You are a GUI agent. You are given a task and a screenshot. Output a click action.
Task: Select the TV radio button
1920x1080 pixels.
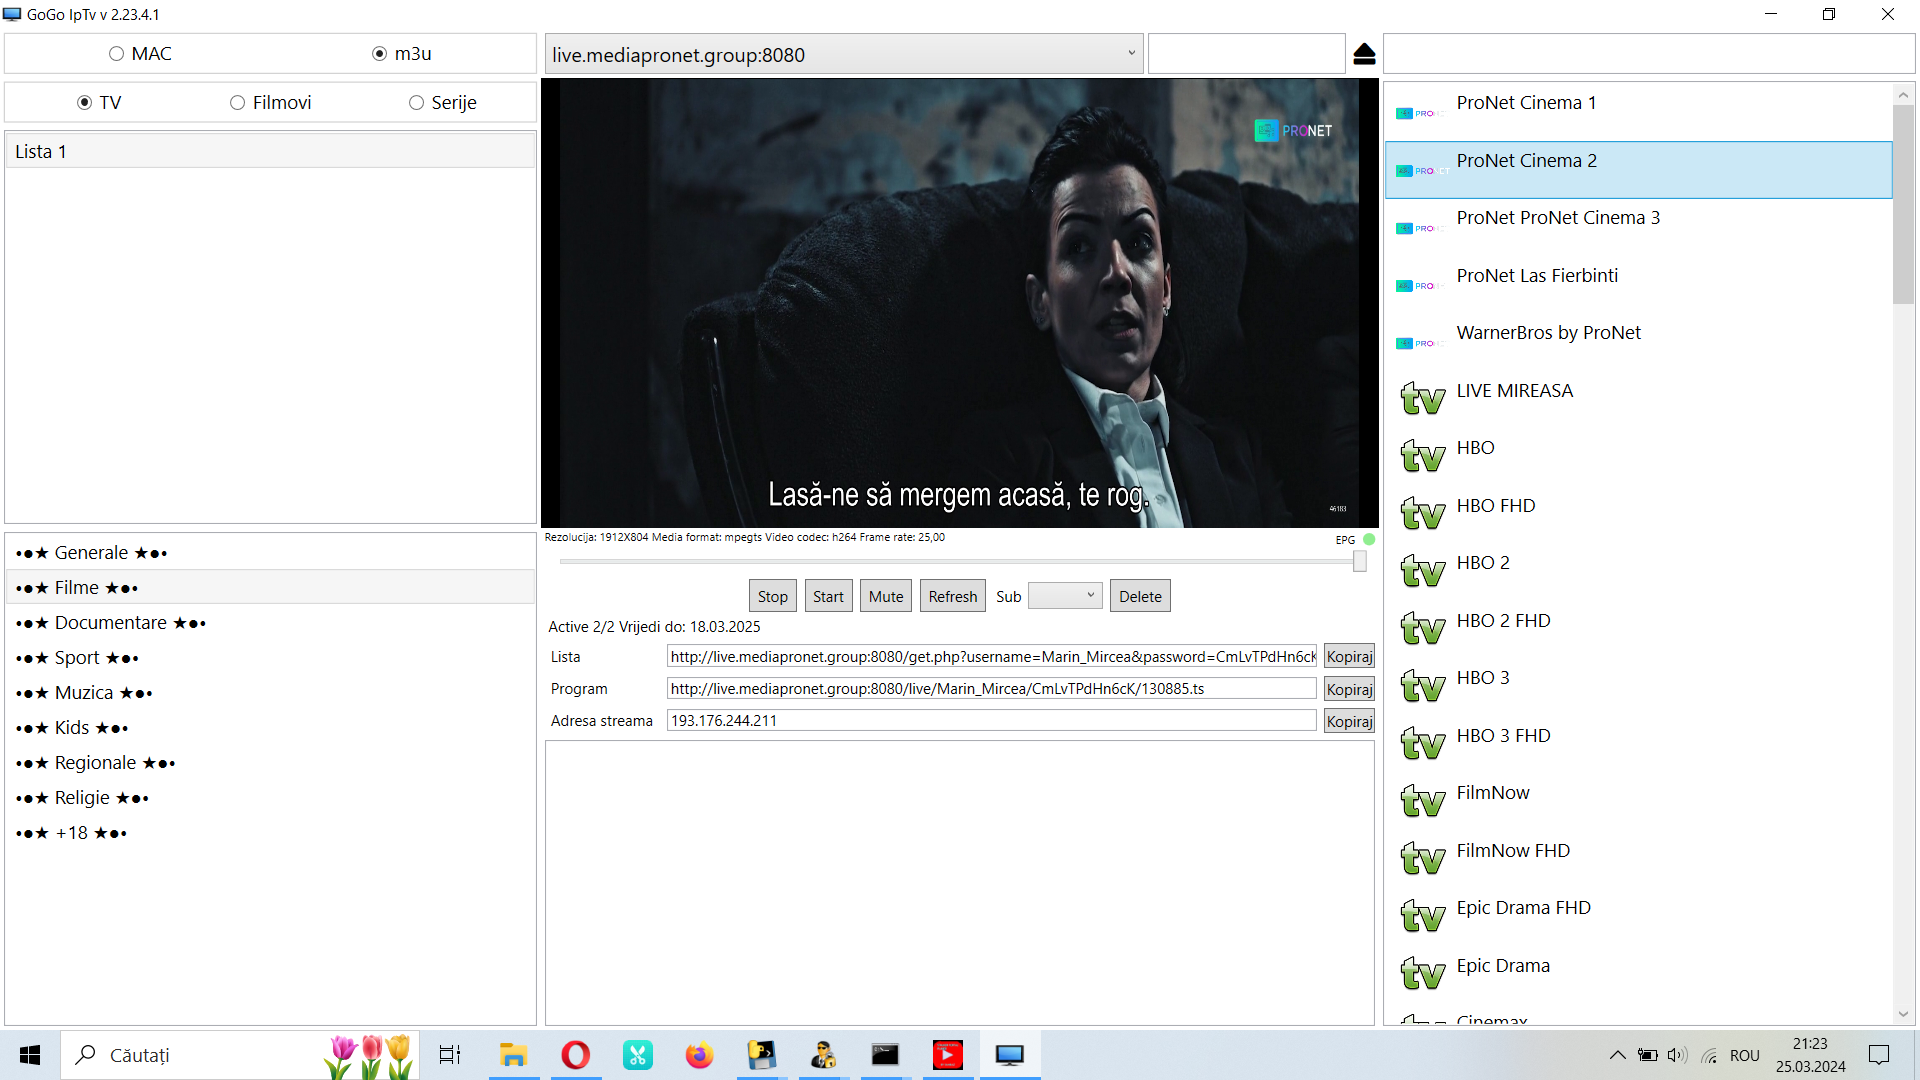[x=85, y=103]
